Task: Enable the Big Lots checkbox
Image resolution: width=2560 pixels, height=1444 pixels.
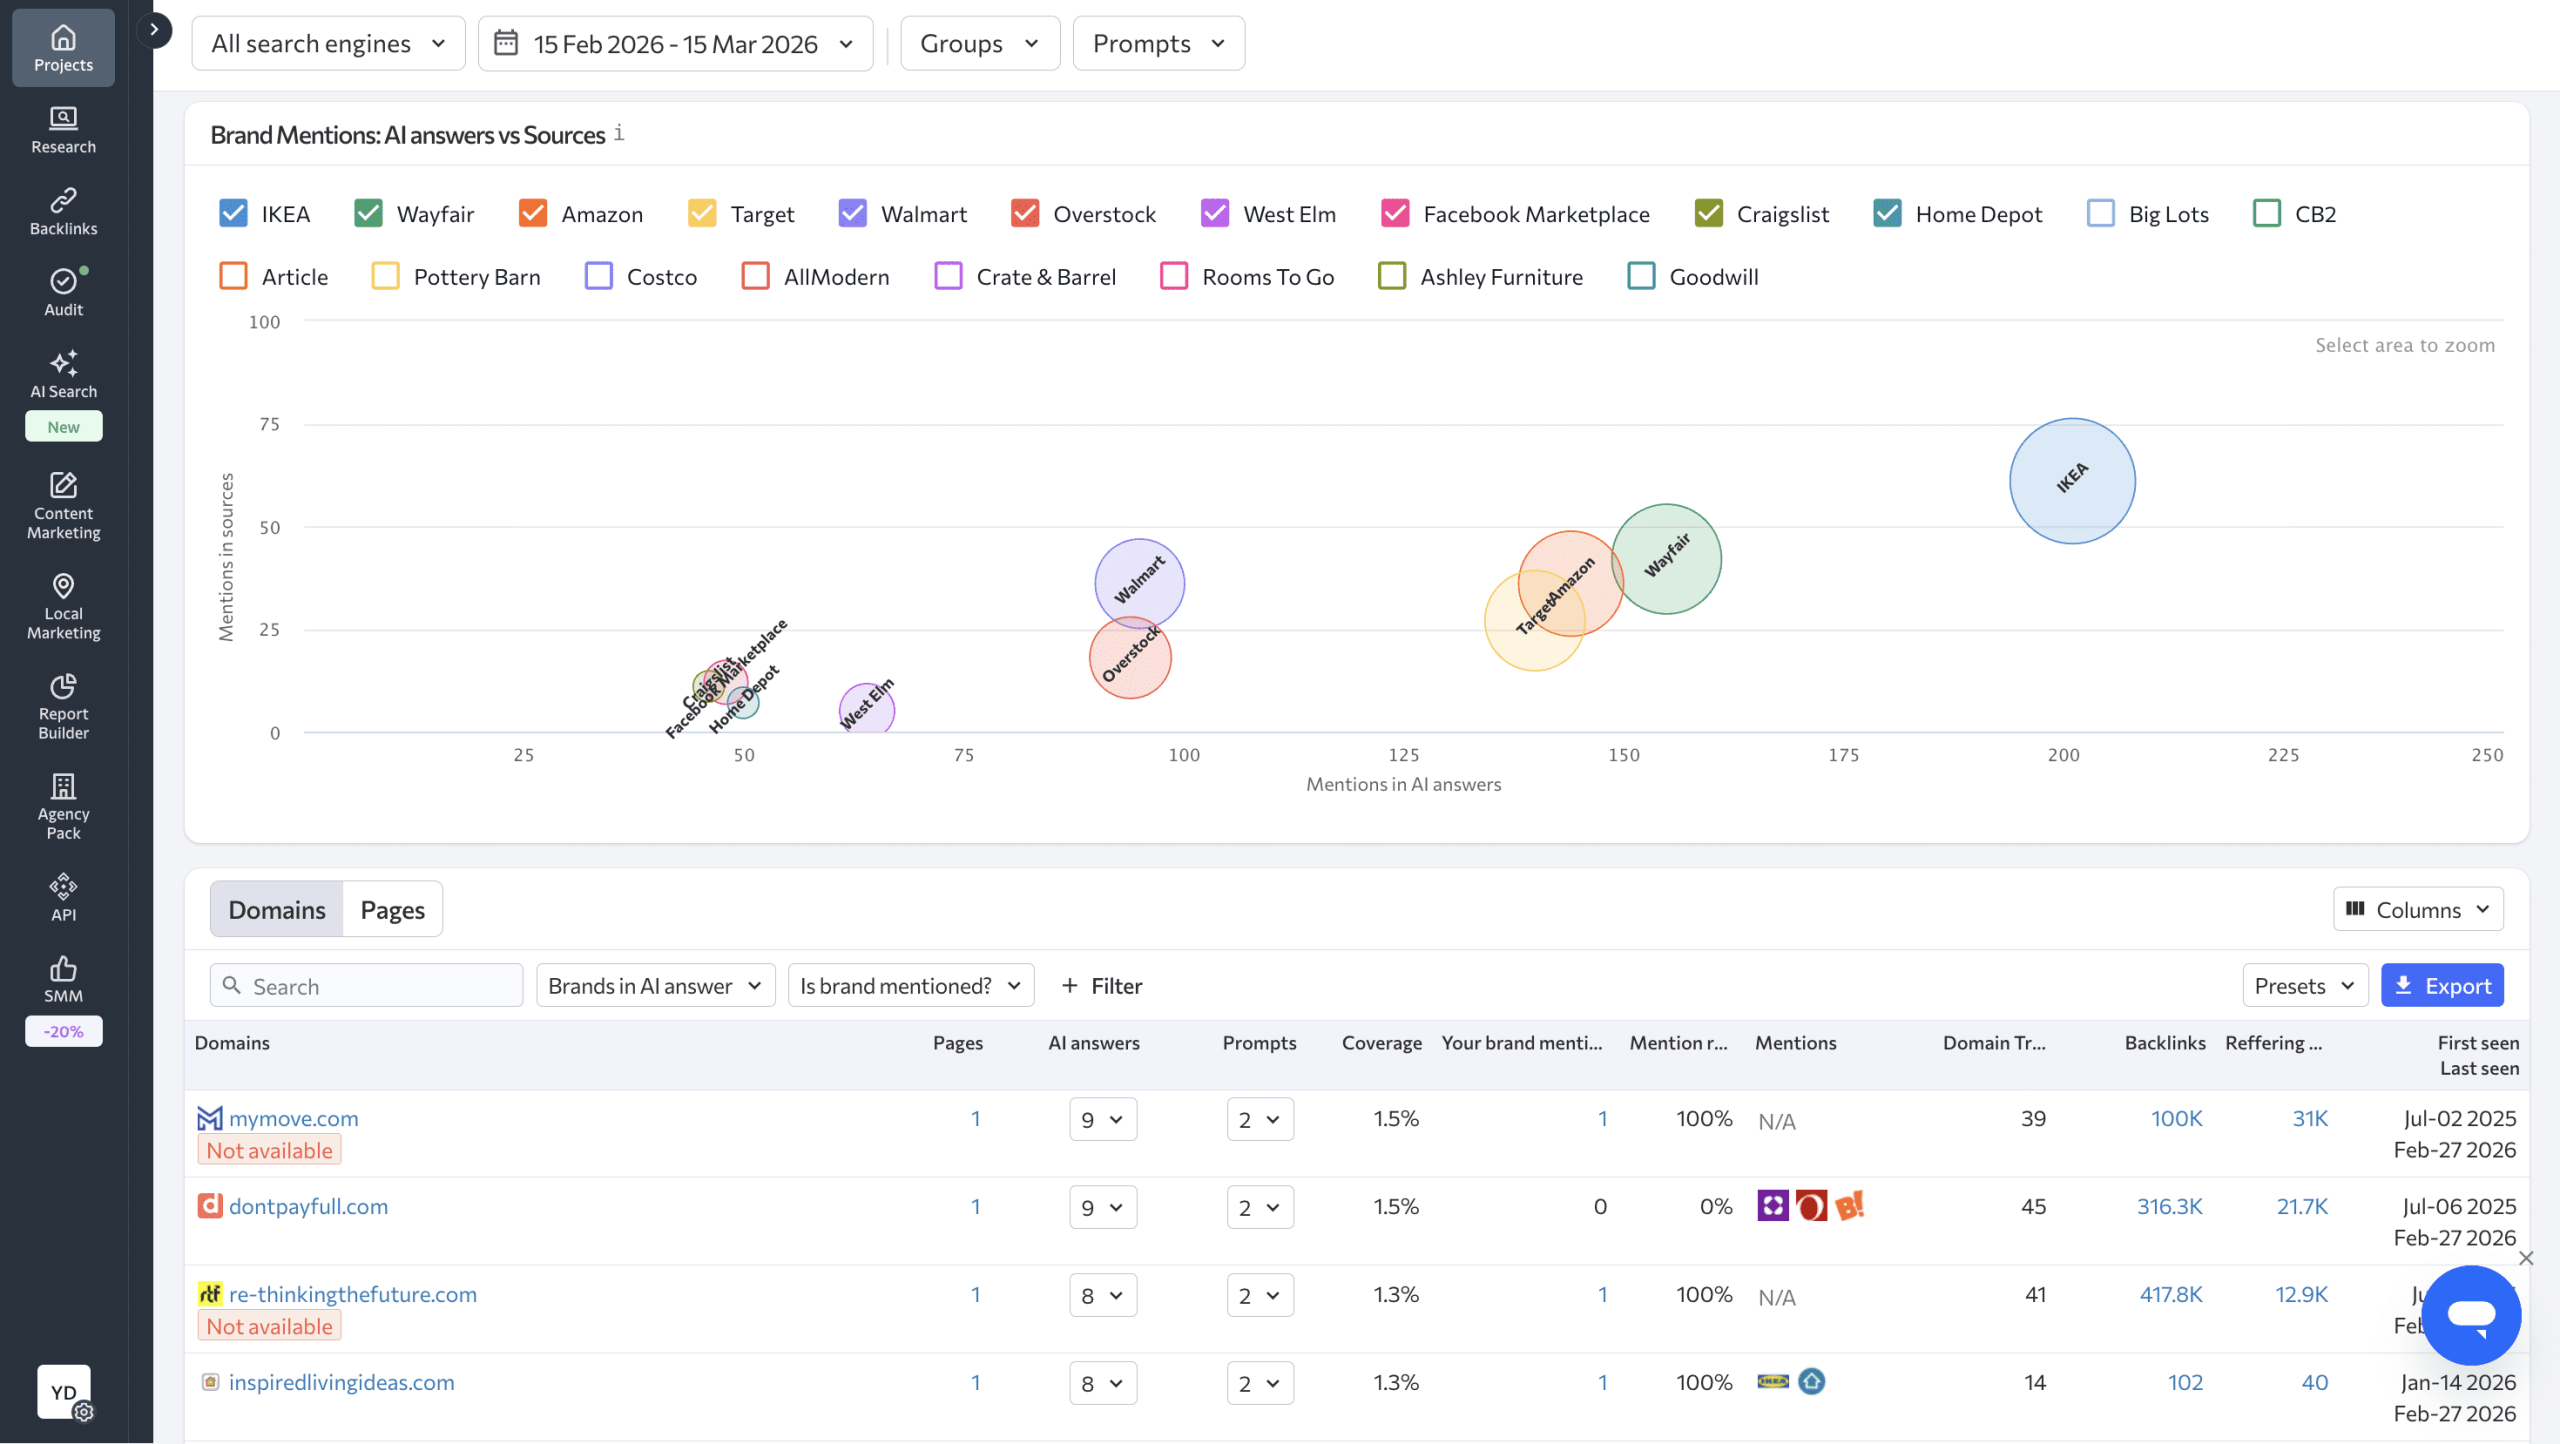Action: click(x=2101, y=213)
